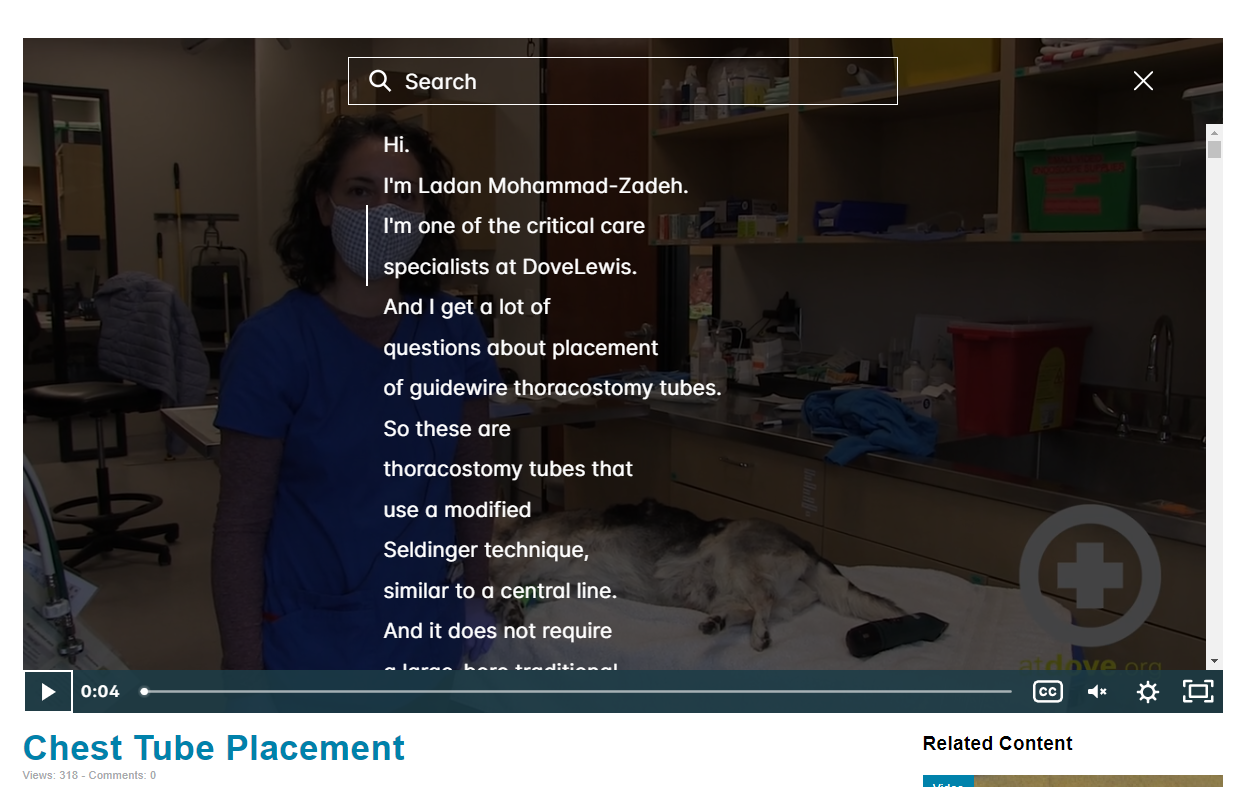Unmute the video with the speaker icon

pos(1097,691)
